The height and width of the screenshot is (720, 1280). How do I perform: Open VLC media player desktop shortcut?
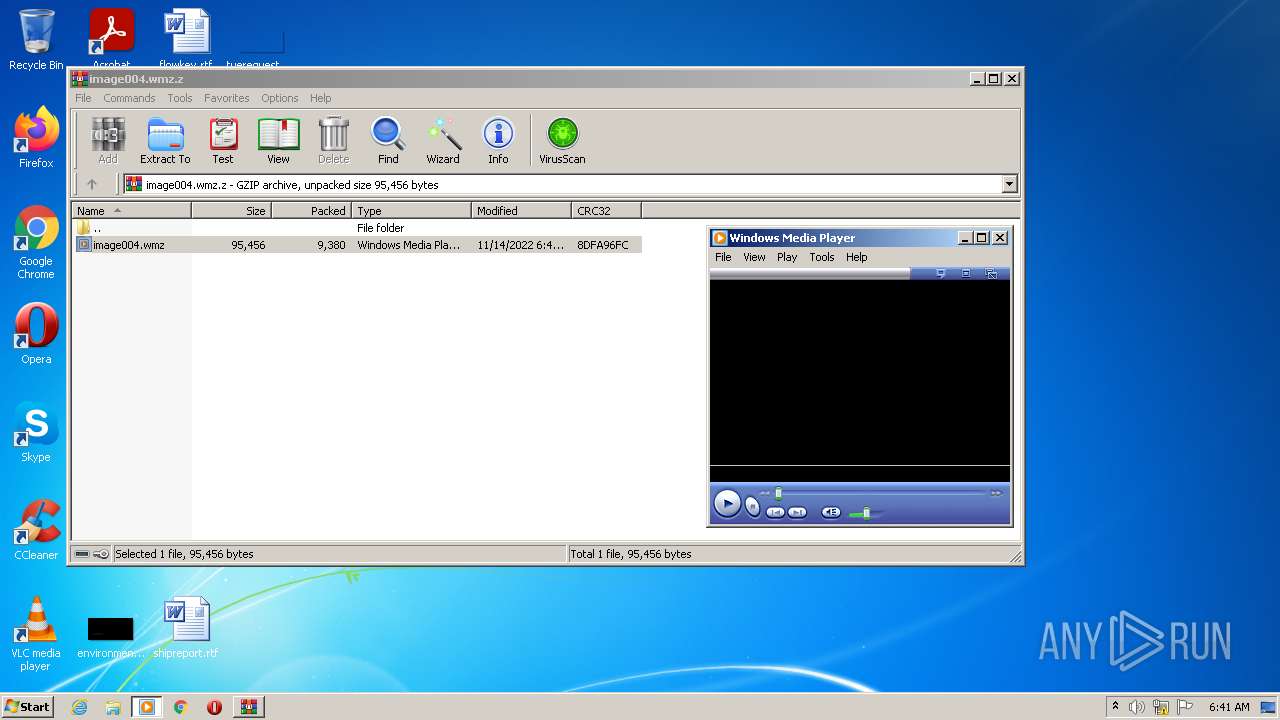36,634
